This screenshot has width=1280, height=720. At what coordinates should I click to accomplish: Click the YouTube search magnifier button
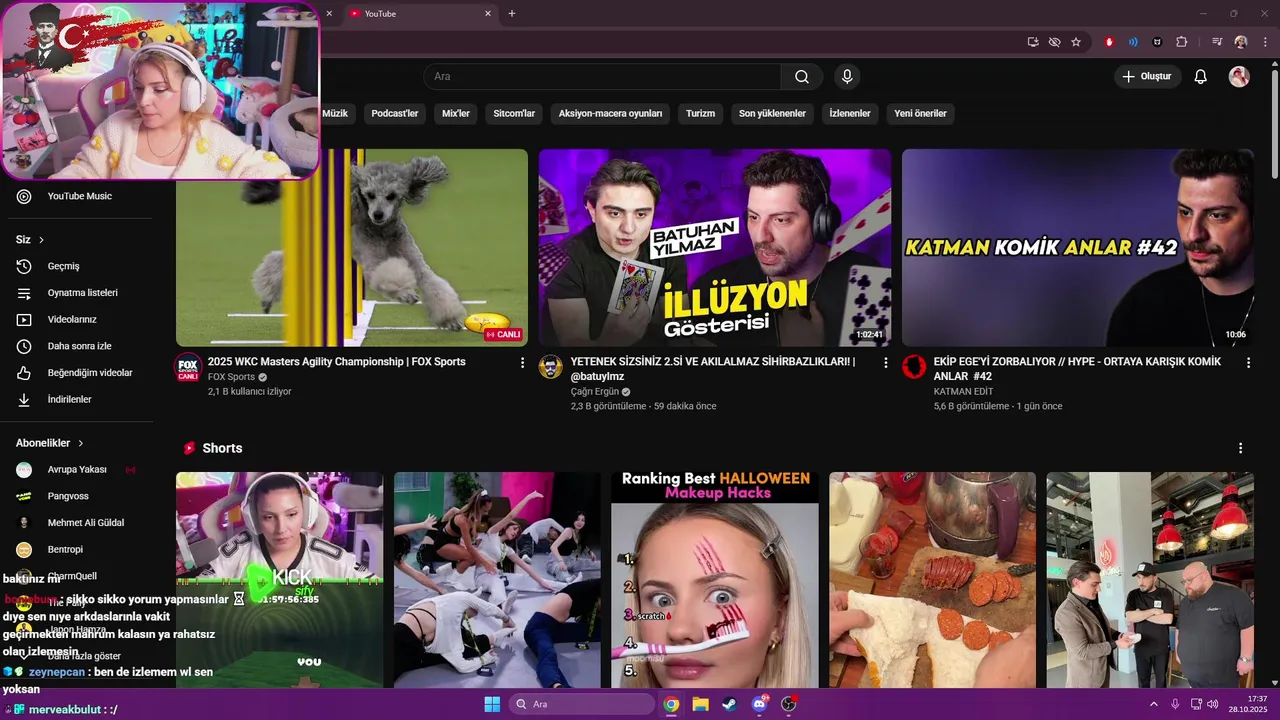point(802,77)
